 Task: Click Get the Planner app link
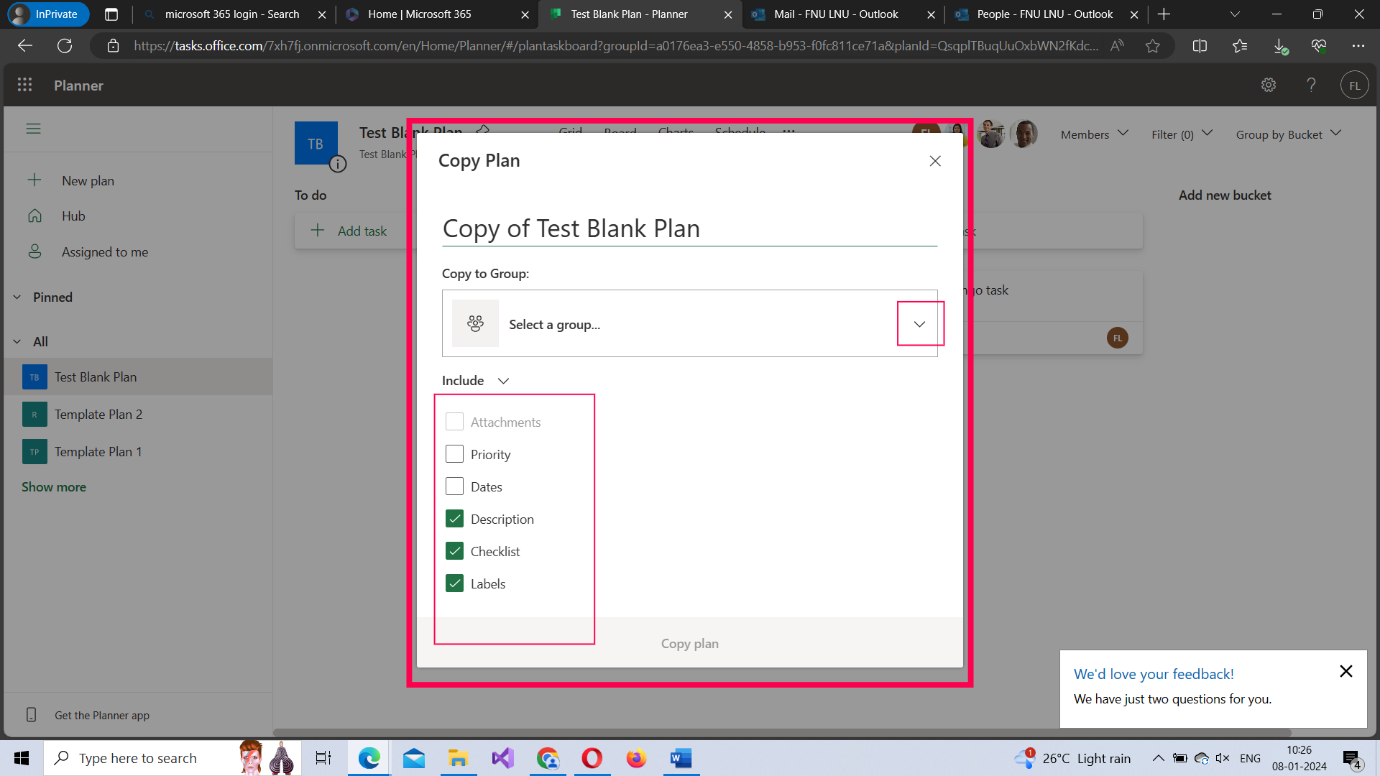(x=102, y=715)
